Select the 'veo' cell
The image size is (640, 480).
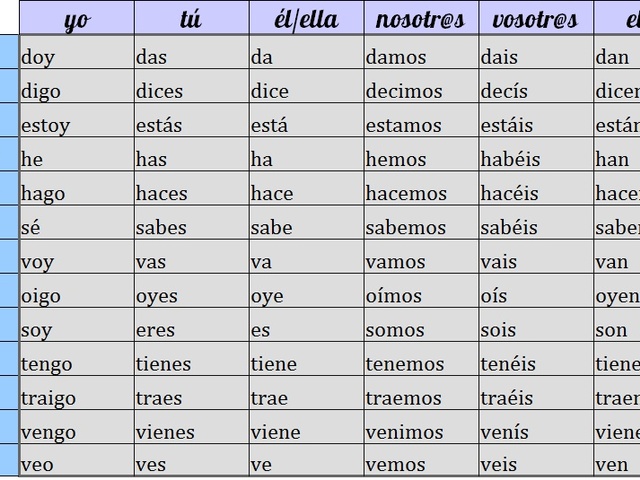77,460
